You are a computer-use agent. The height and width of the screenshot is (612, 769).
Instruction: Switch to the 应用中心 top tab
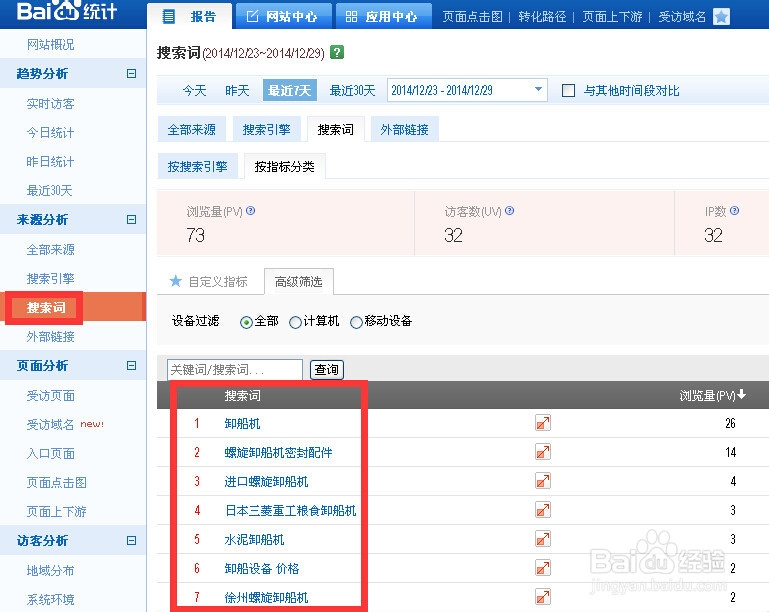click(384, 16)
